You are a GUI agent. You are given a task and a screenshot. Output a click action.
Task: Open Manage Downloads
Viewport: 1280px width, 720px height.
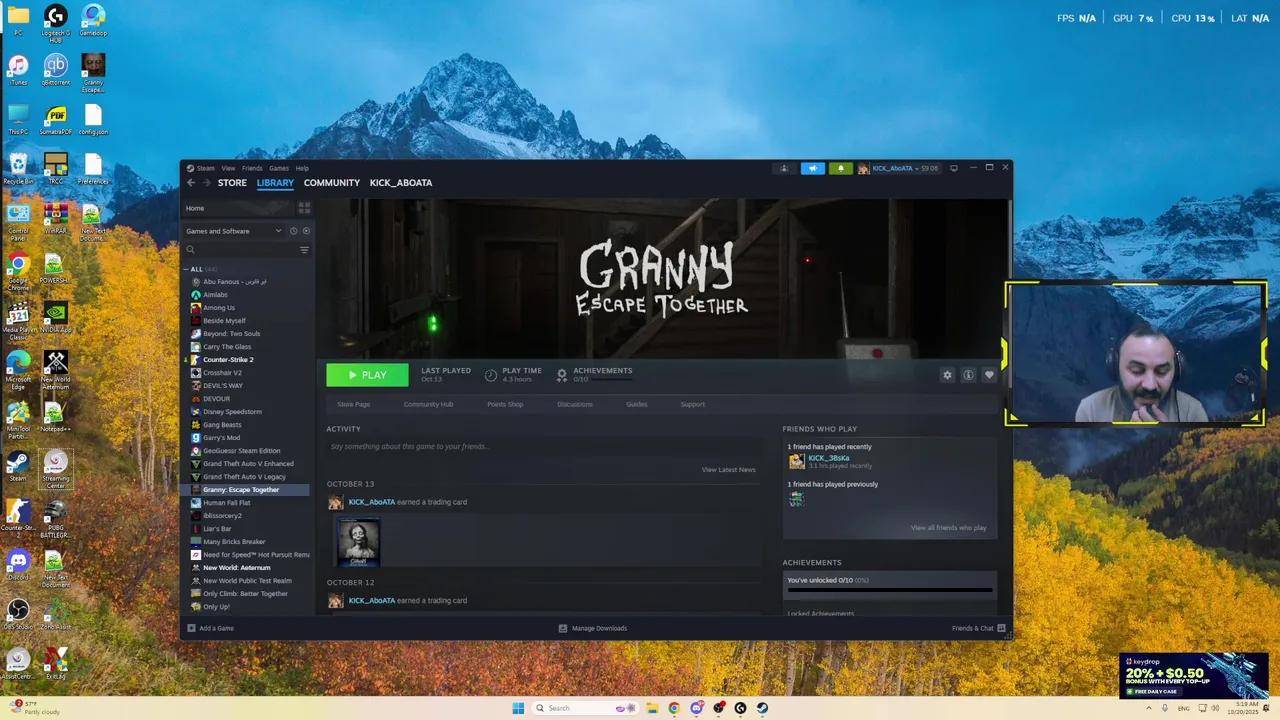(x=593, y=628)
